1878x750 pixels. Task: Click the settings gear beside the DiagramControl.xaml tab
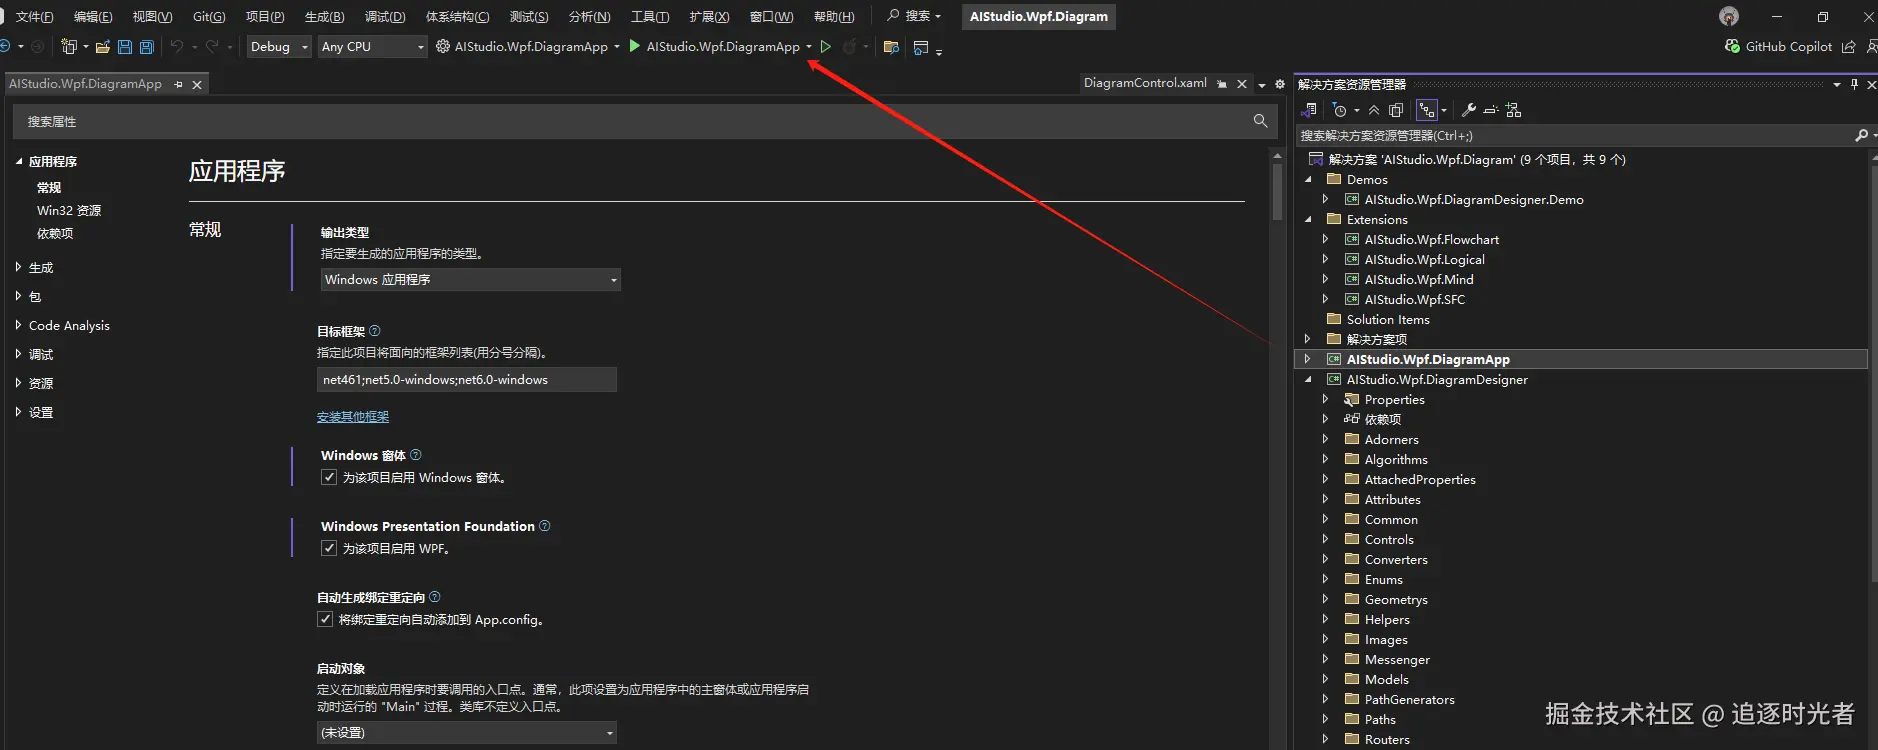pos(1280,84)
